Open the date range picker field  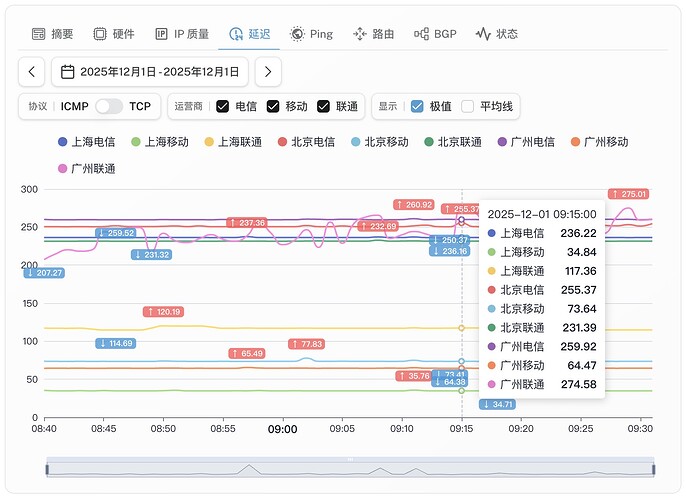(x=150, y=72)
